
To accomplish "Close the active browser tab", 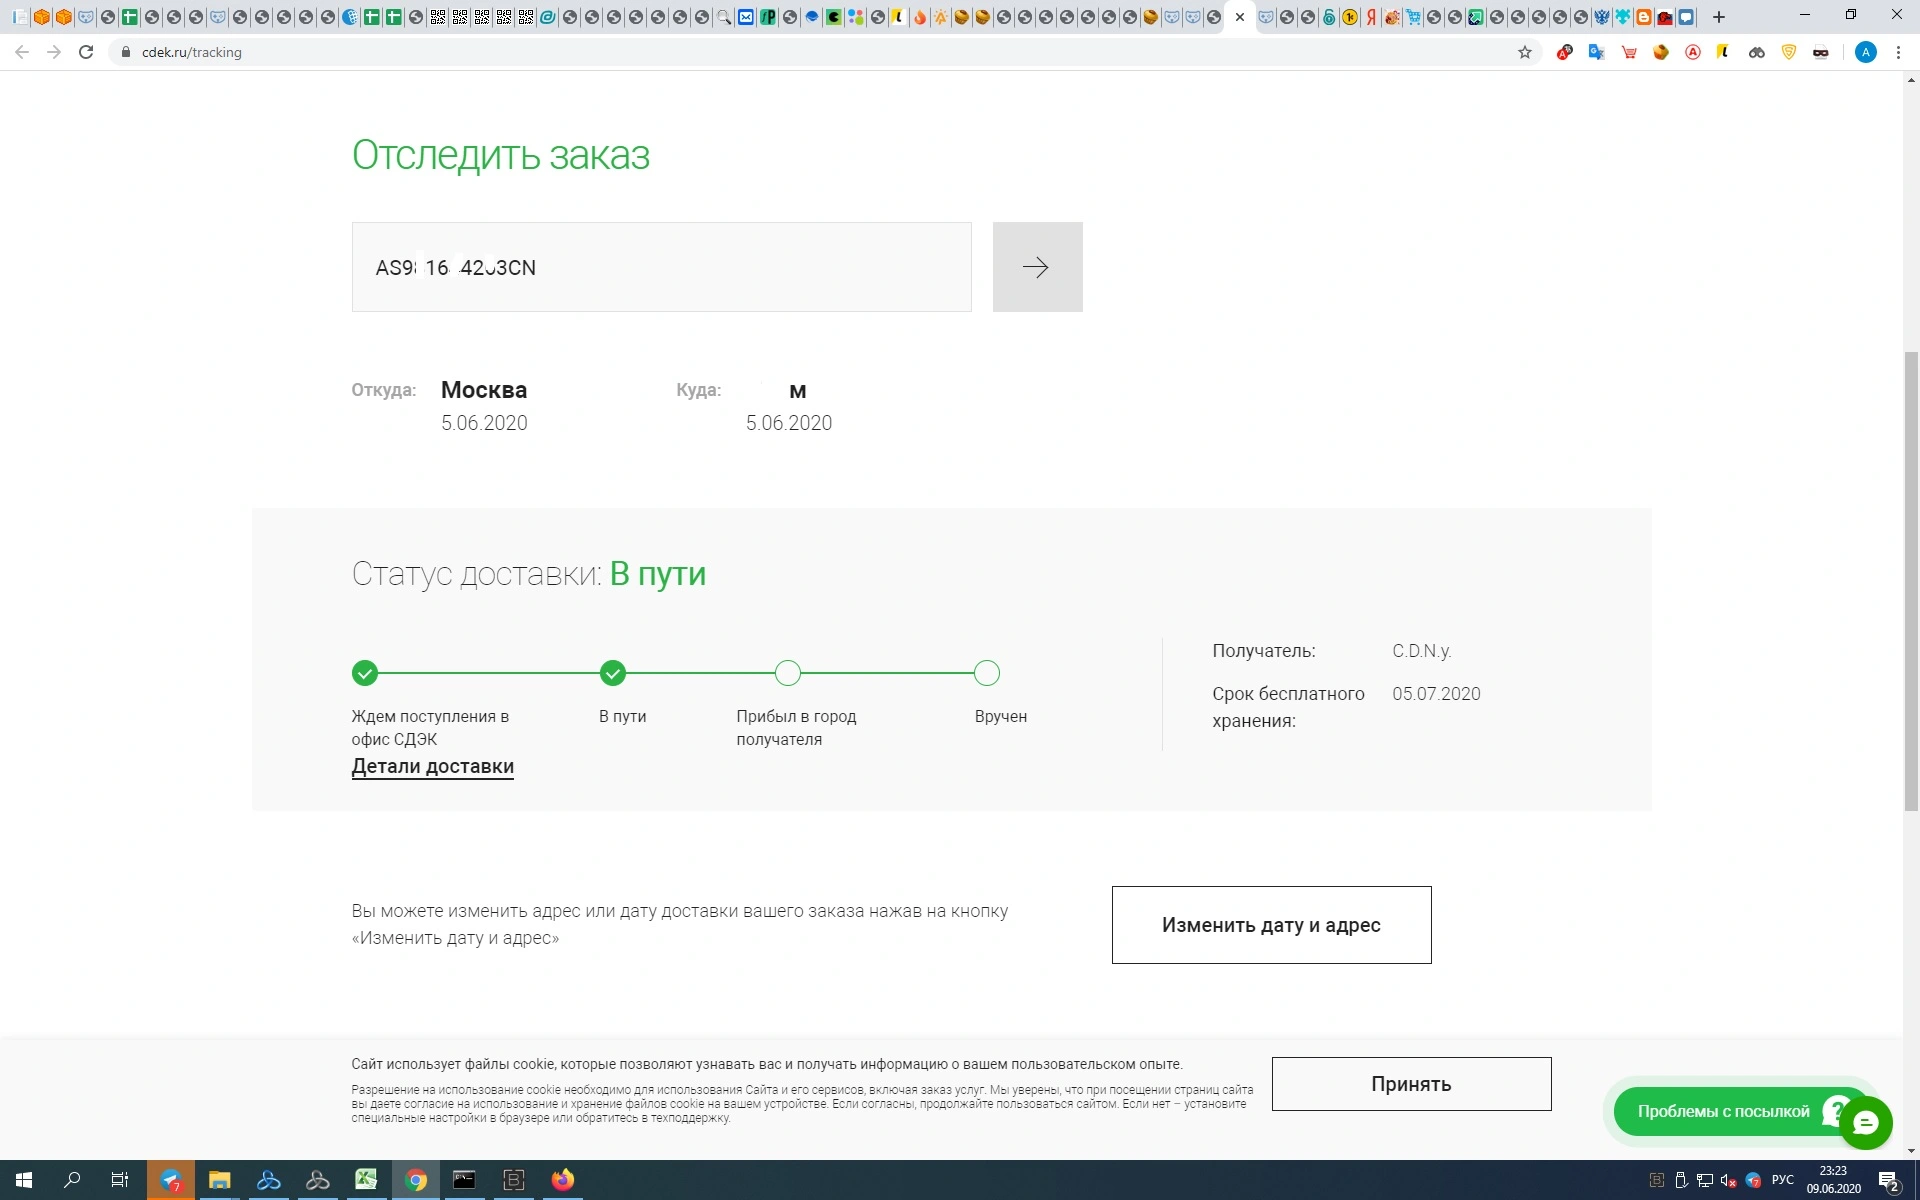I will 1240,17.
